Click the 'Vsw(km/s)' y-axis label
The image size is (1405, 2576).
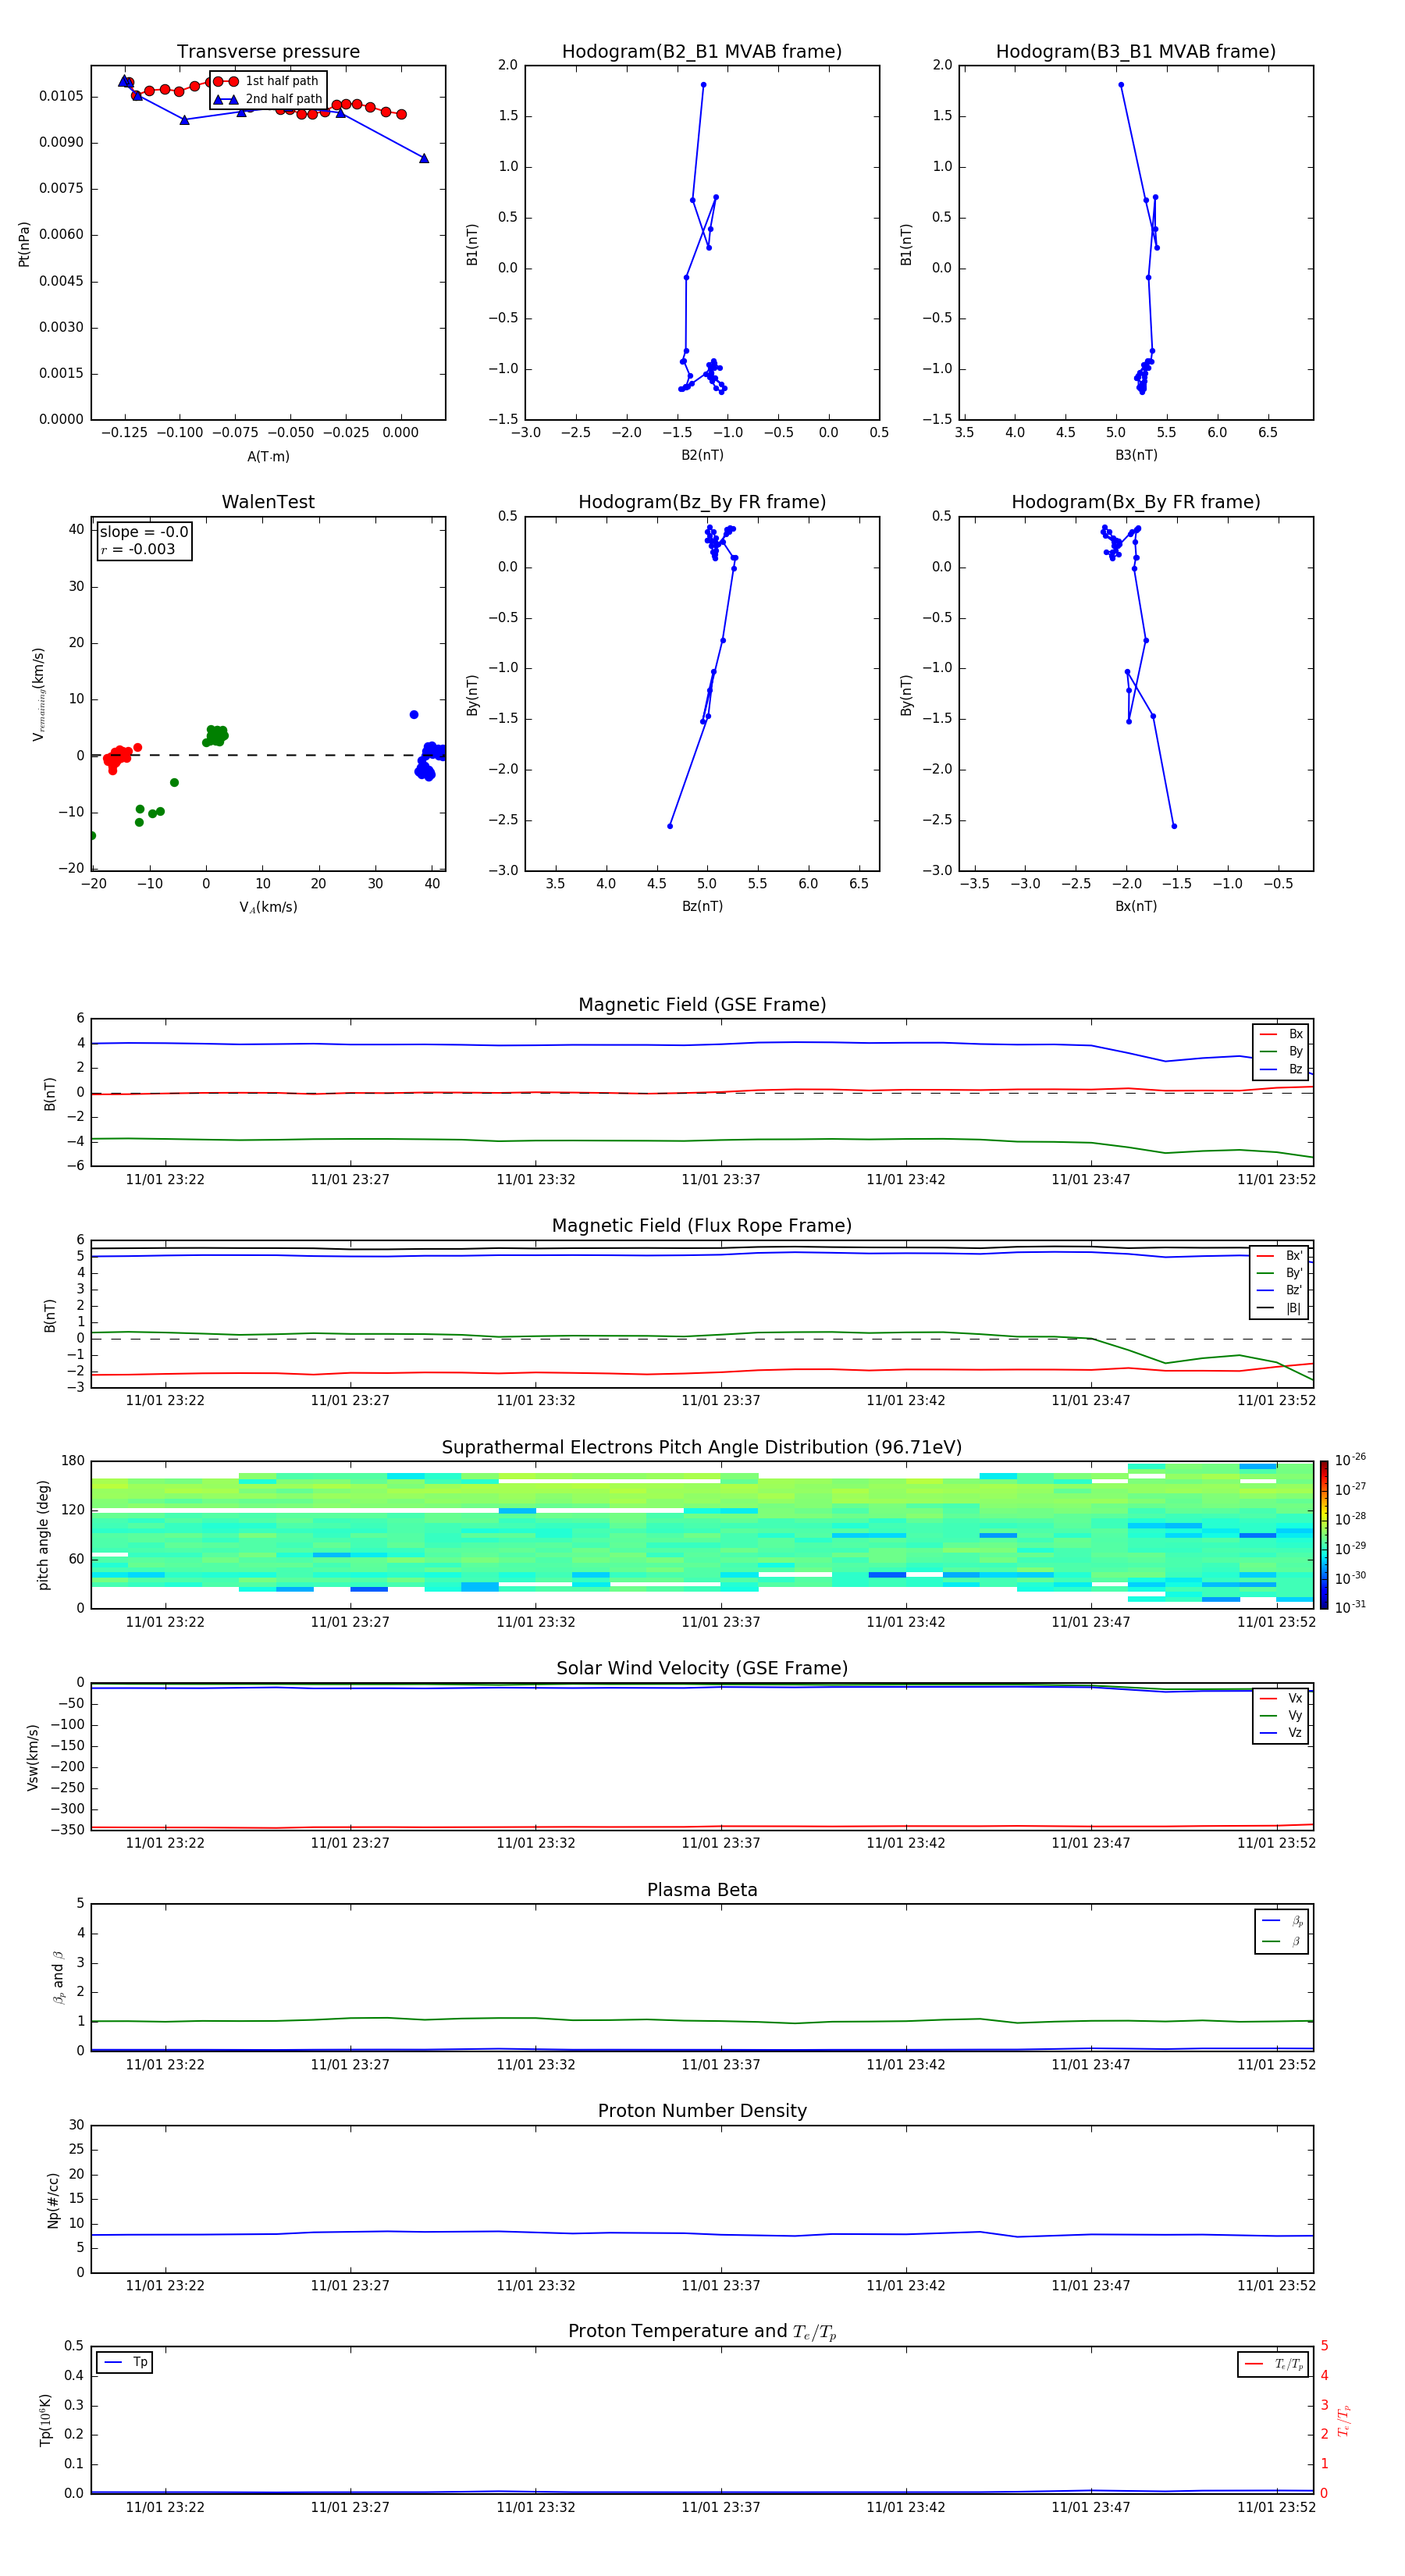coord(33,1756)
